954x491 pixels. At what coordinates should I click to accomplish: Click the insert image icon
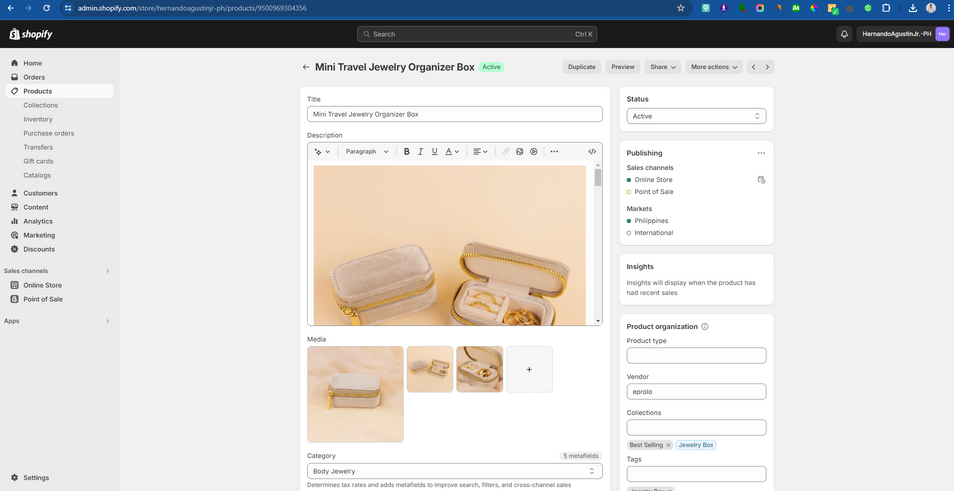pyautogui.click(x=520, y=151)
